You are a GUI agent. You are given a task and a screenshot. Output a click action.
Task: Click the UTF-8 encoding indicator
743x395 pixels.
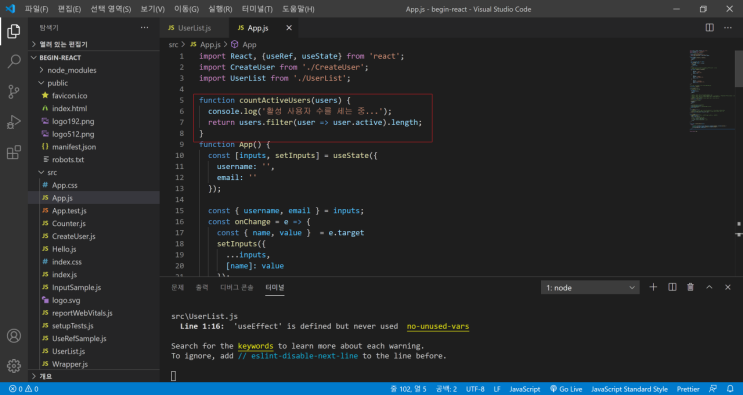[475, 389]
